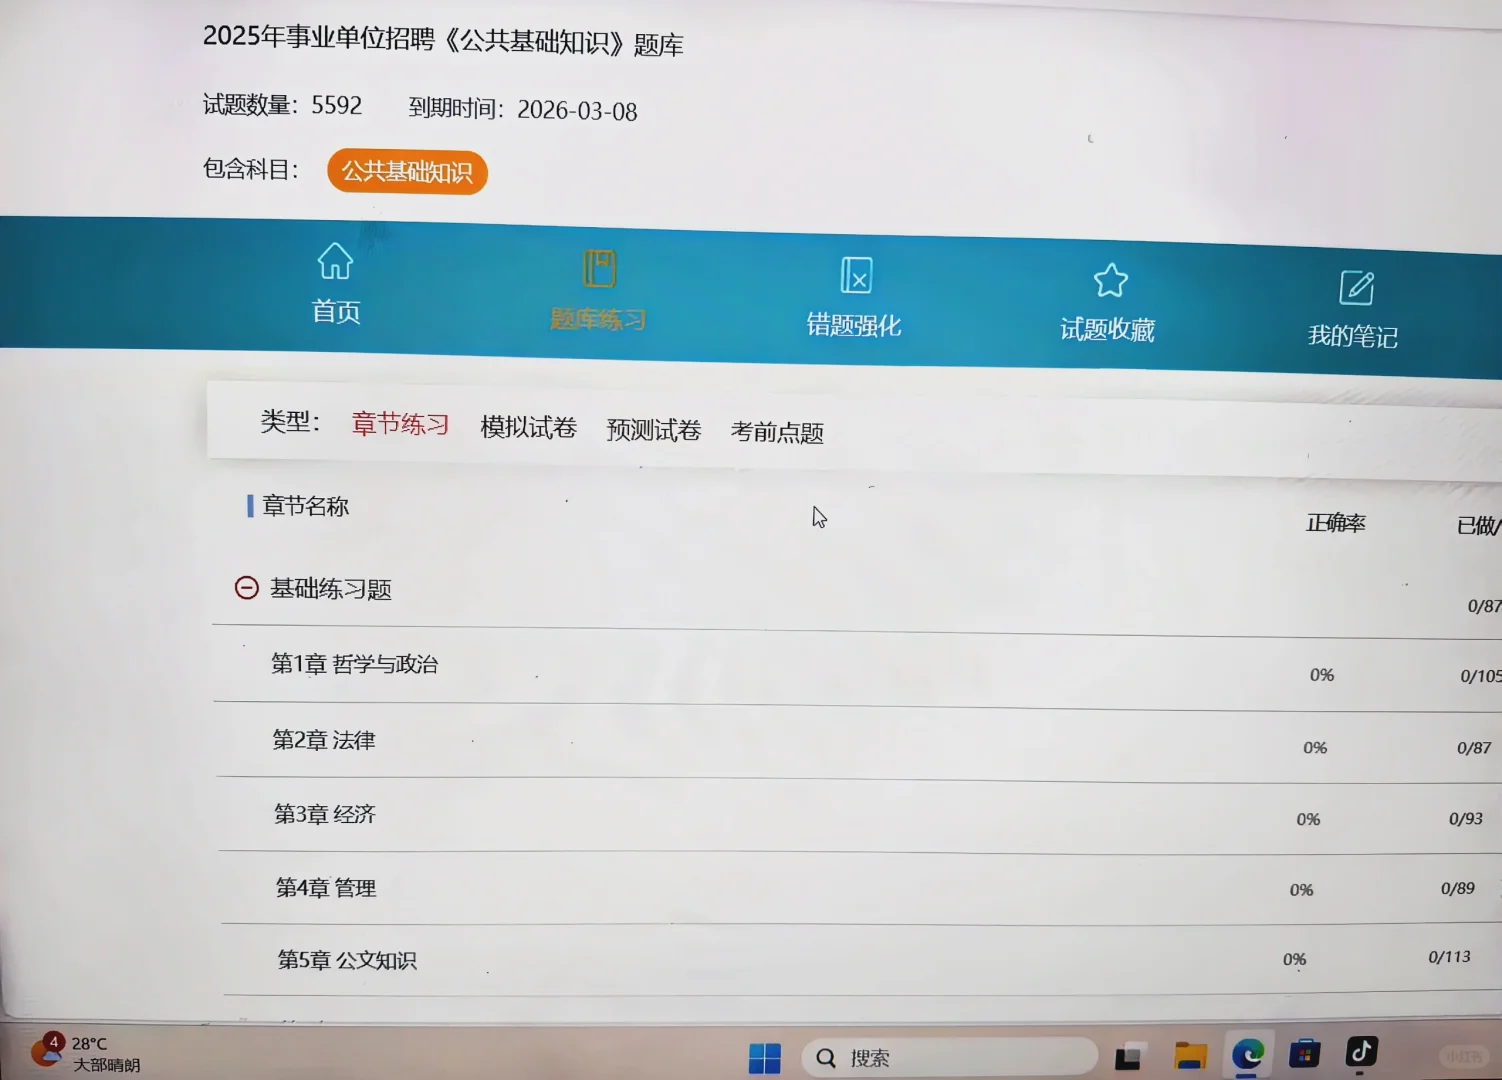
Task: Select the 考前点题 tab
Action: (x=776, y=433)
